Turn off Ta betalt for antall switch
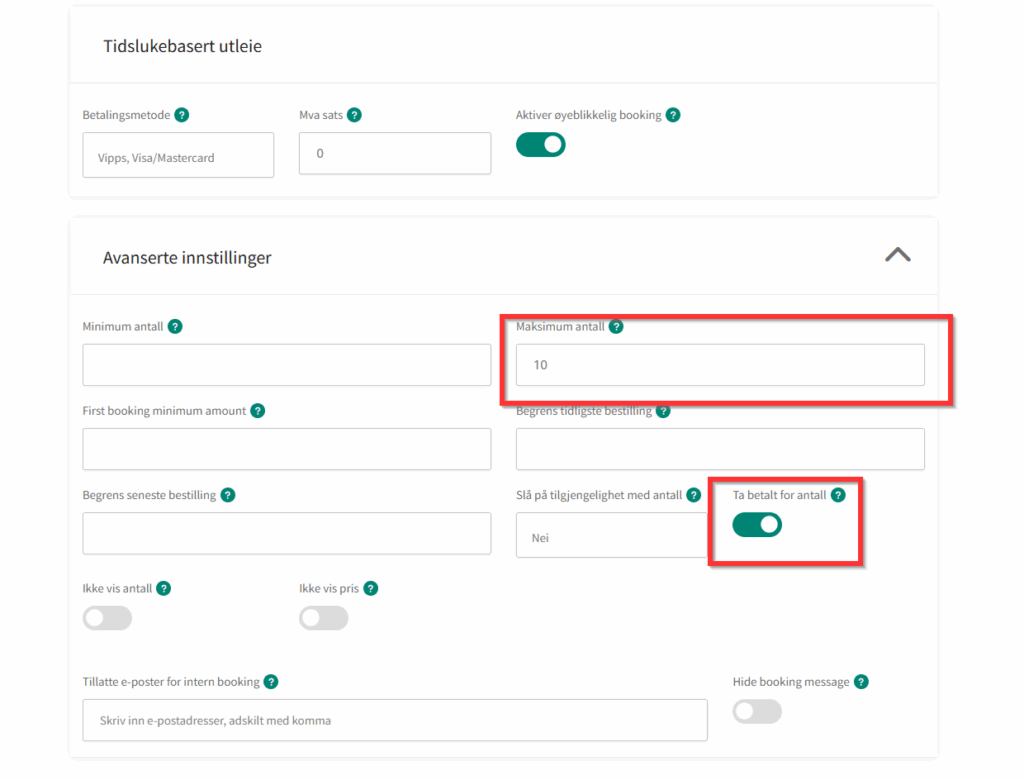The height and width of the screenshot is (780, 1024). [x=757, y=525]
